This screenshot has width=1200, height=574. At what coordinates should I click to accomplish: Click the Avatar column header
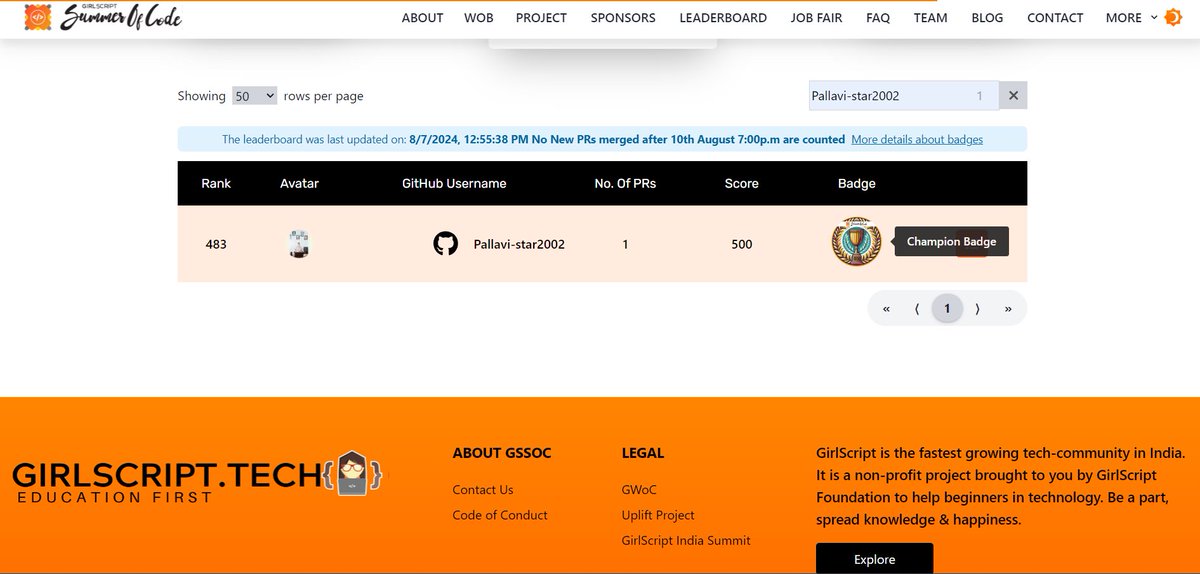299,183
